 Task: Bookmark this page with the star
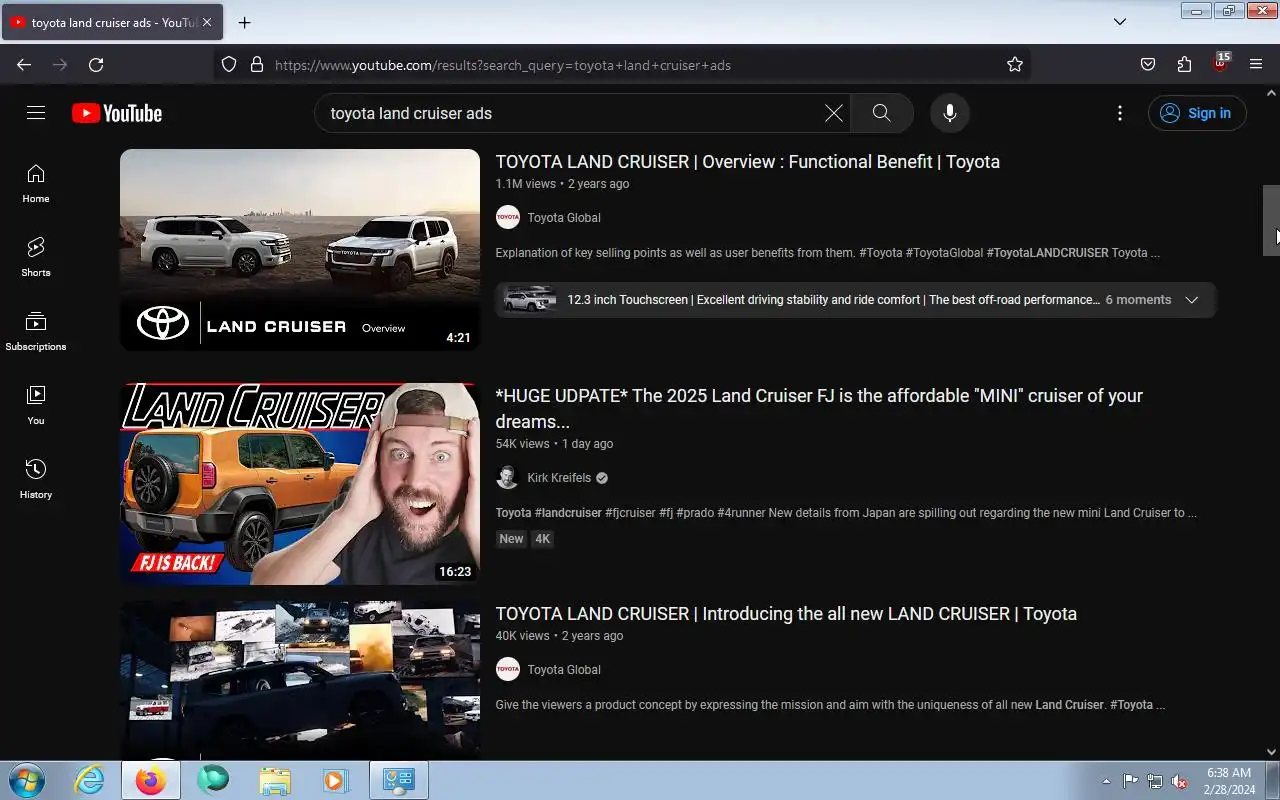[x=1015, y=65]
